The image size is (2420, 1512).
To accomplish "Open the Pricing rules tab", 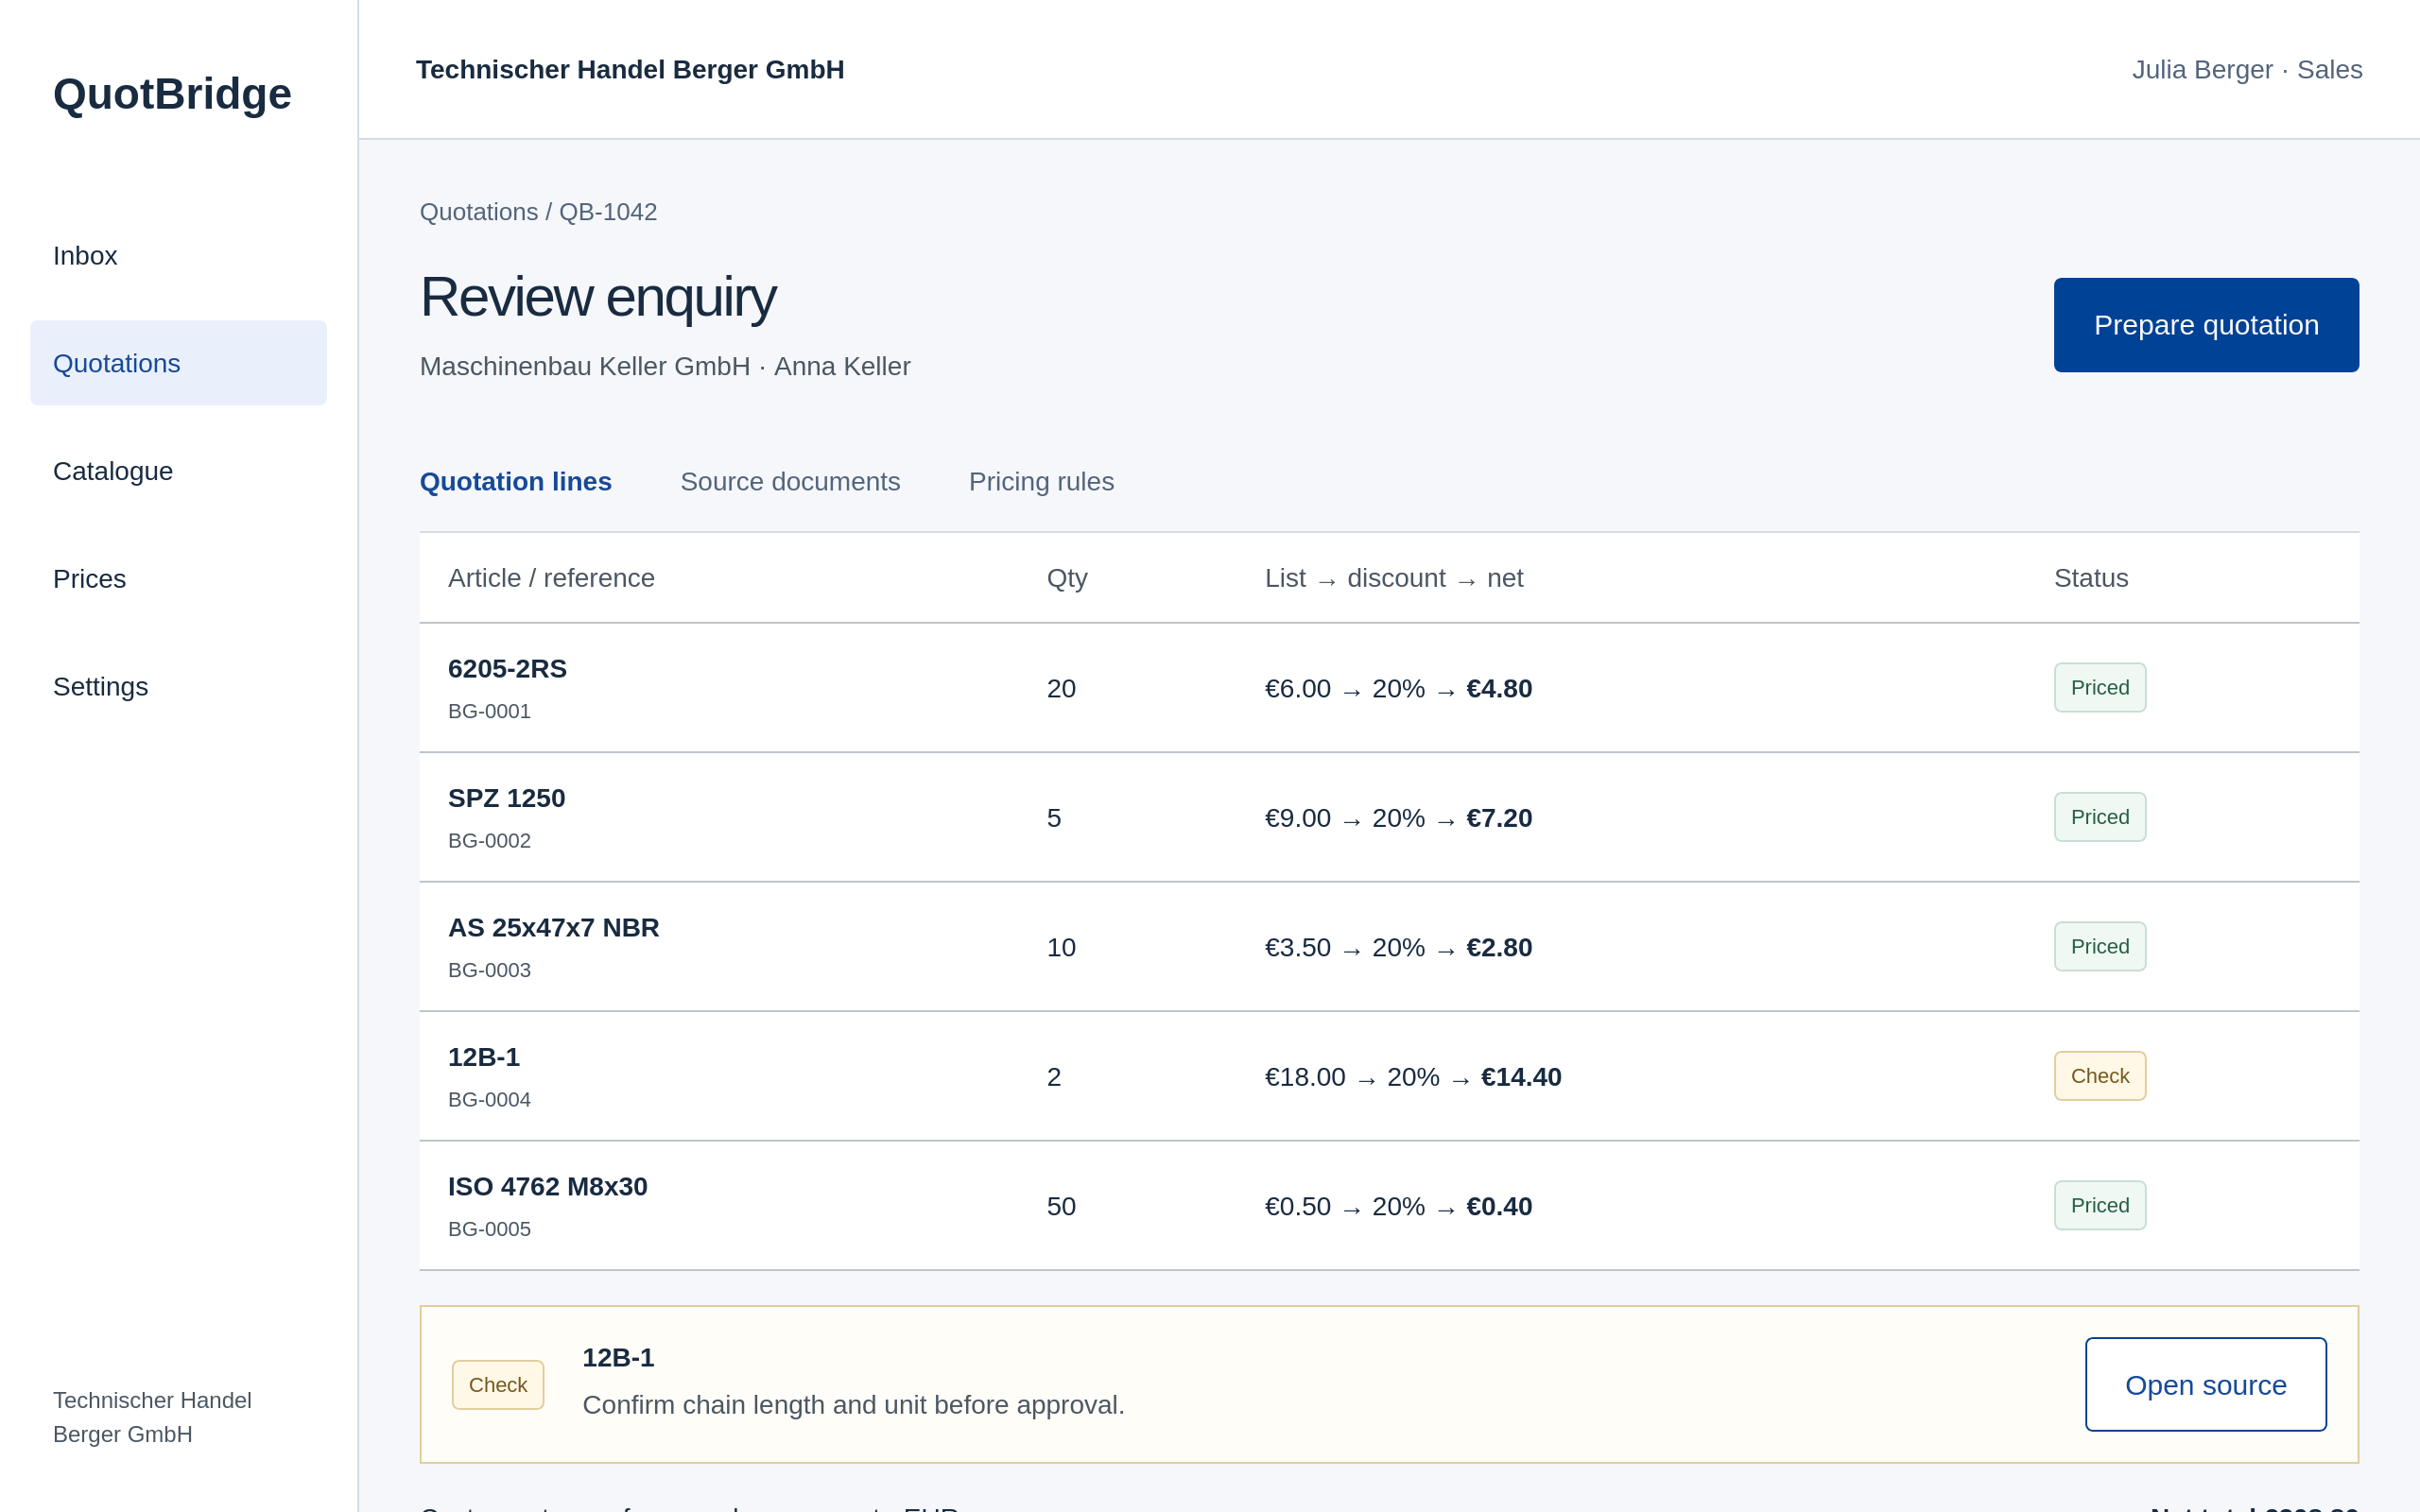I will (1041, 482).
